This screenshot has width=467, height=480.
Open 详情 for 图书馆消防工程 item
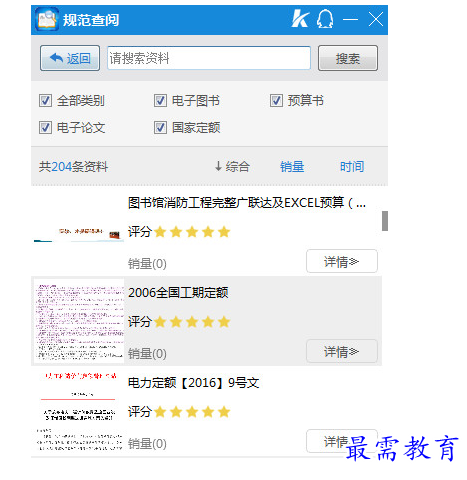click(x=342, y=261)
